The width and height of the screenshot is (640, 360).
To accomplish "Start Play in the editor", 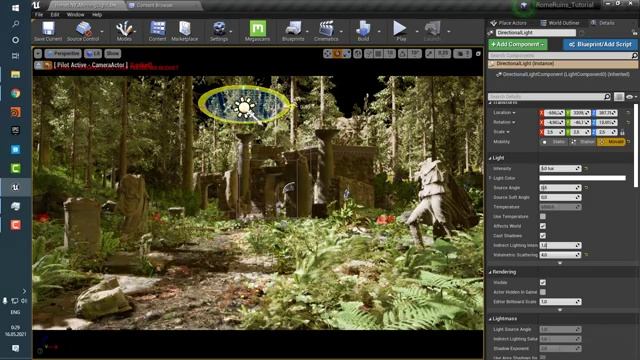I will [400, 31].
